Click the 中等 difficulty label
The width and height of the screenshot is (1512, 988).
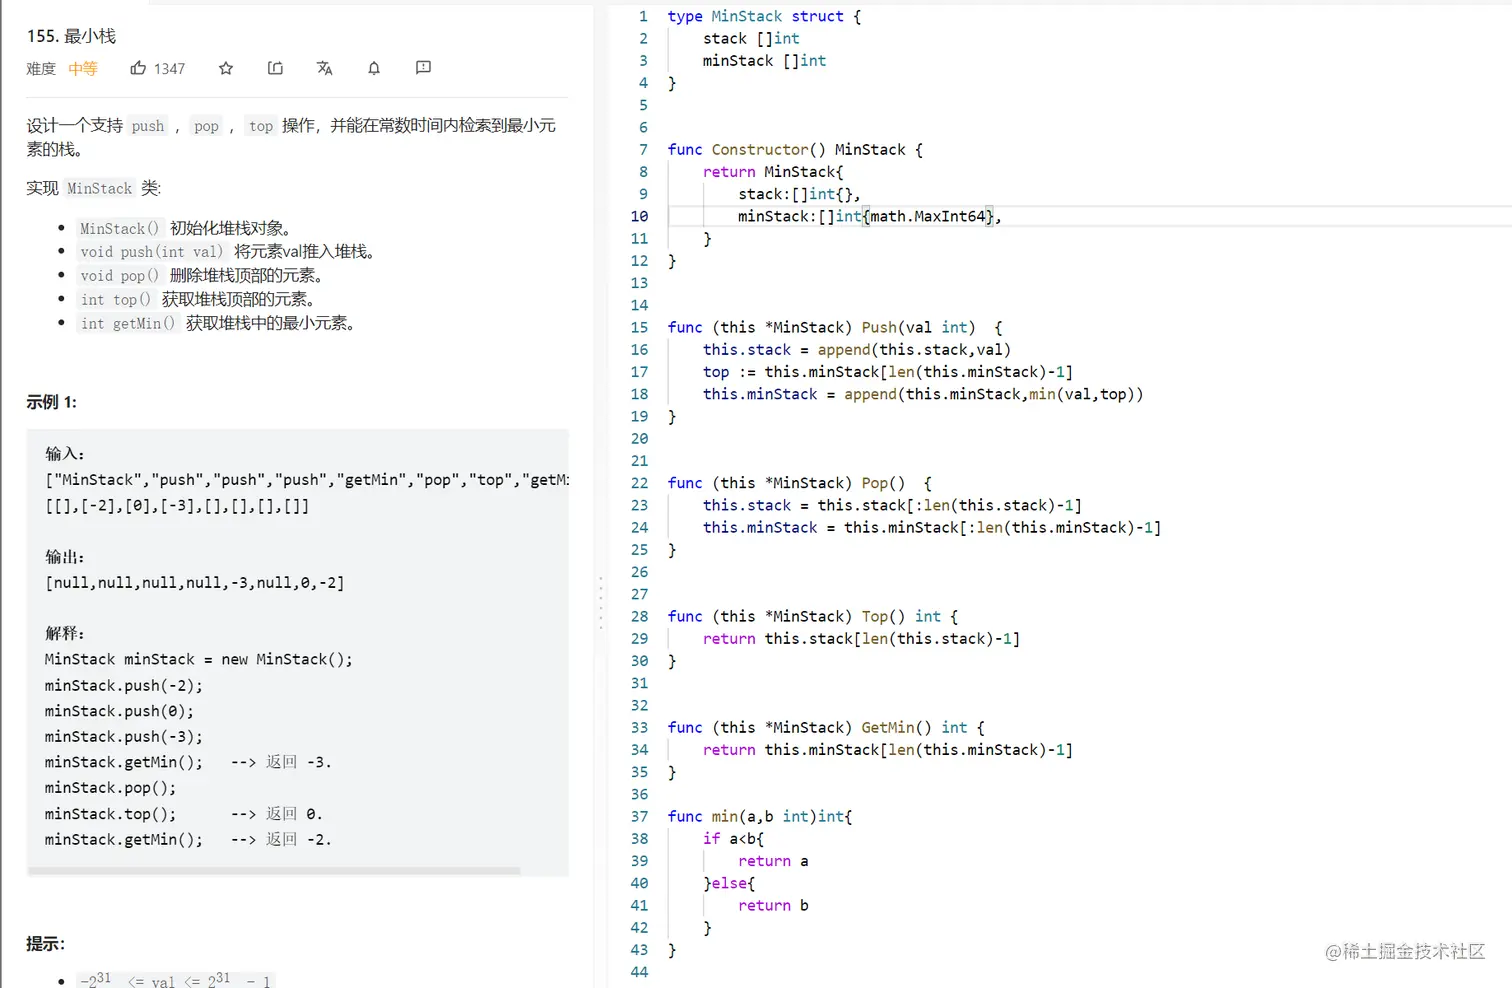83,69
